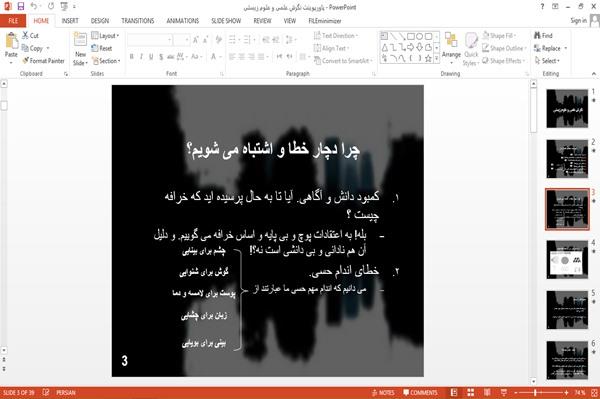
Task: Decrease font size
Action: click(x=205, y=40)
